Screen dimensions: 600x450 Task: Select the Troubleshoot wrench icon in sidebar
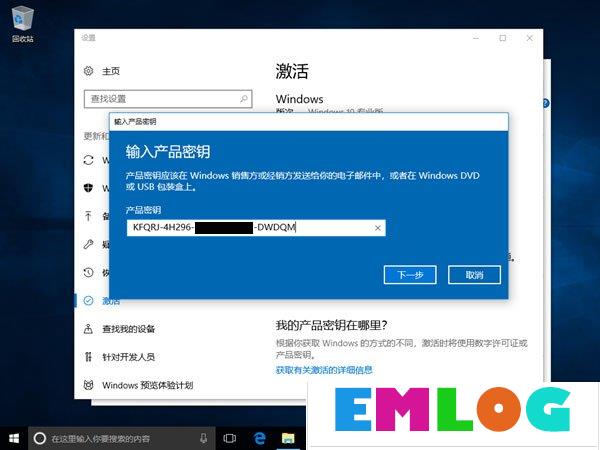88,244
